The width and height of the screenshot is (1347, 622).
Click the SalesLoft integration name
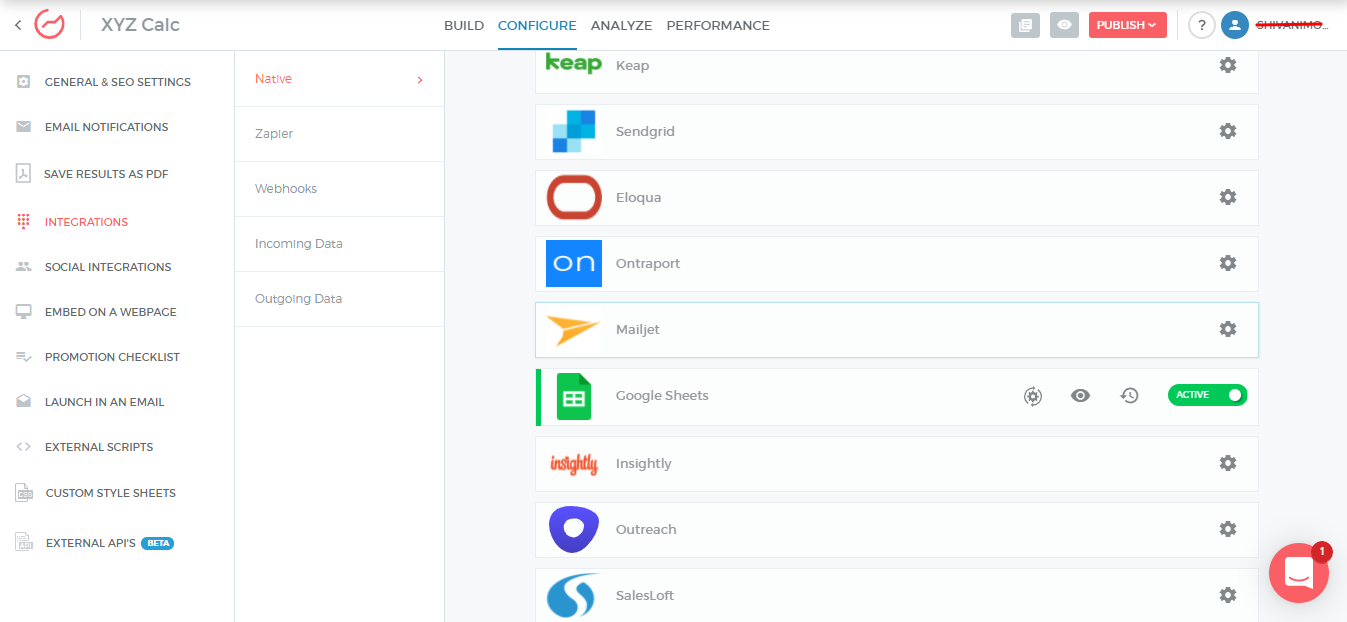[x=645, y=595]
